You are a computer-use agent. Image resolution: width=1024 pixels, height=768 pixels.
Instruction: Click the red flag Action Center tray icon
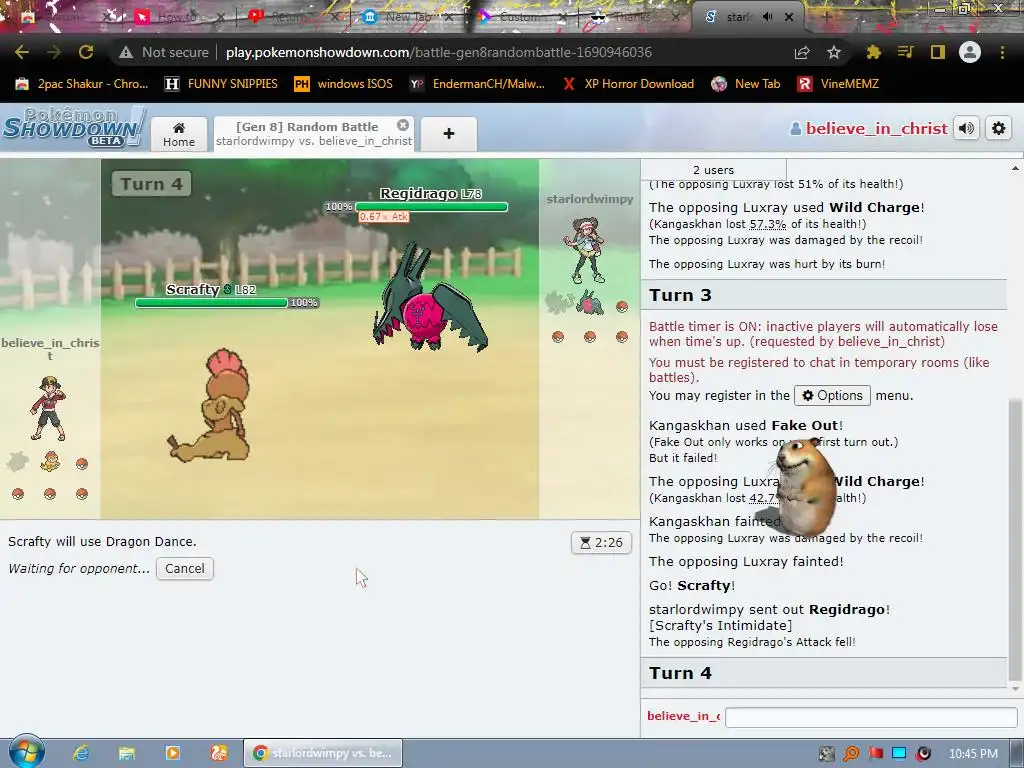click(x=876, y=754)
